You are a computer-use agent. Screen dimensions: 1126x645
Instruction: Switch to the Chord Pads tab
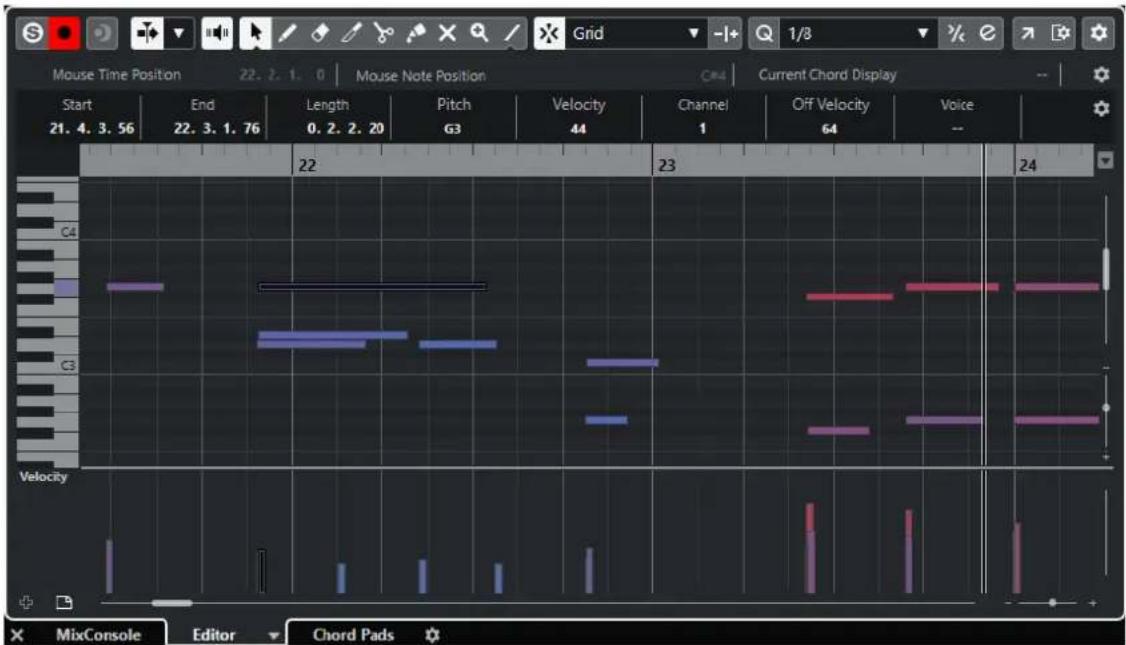tap(353, 635)
